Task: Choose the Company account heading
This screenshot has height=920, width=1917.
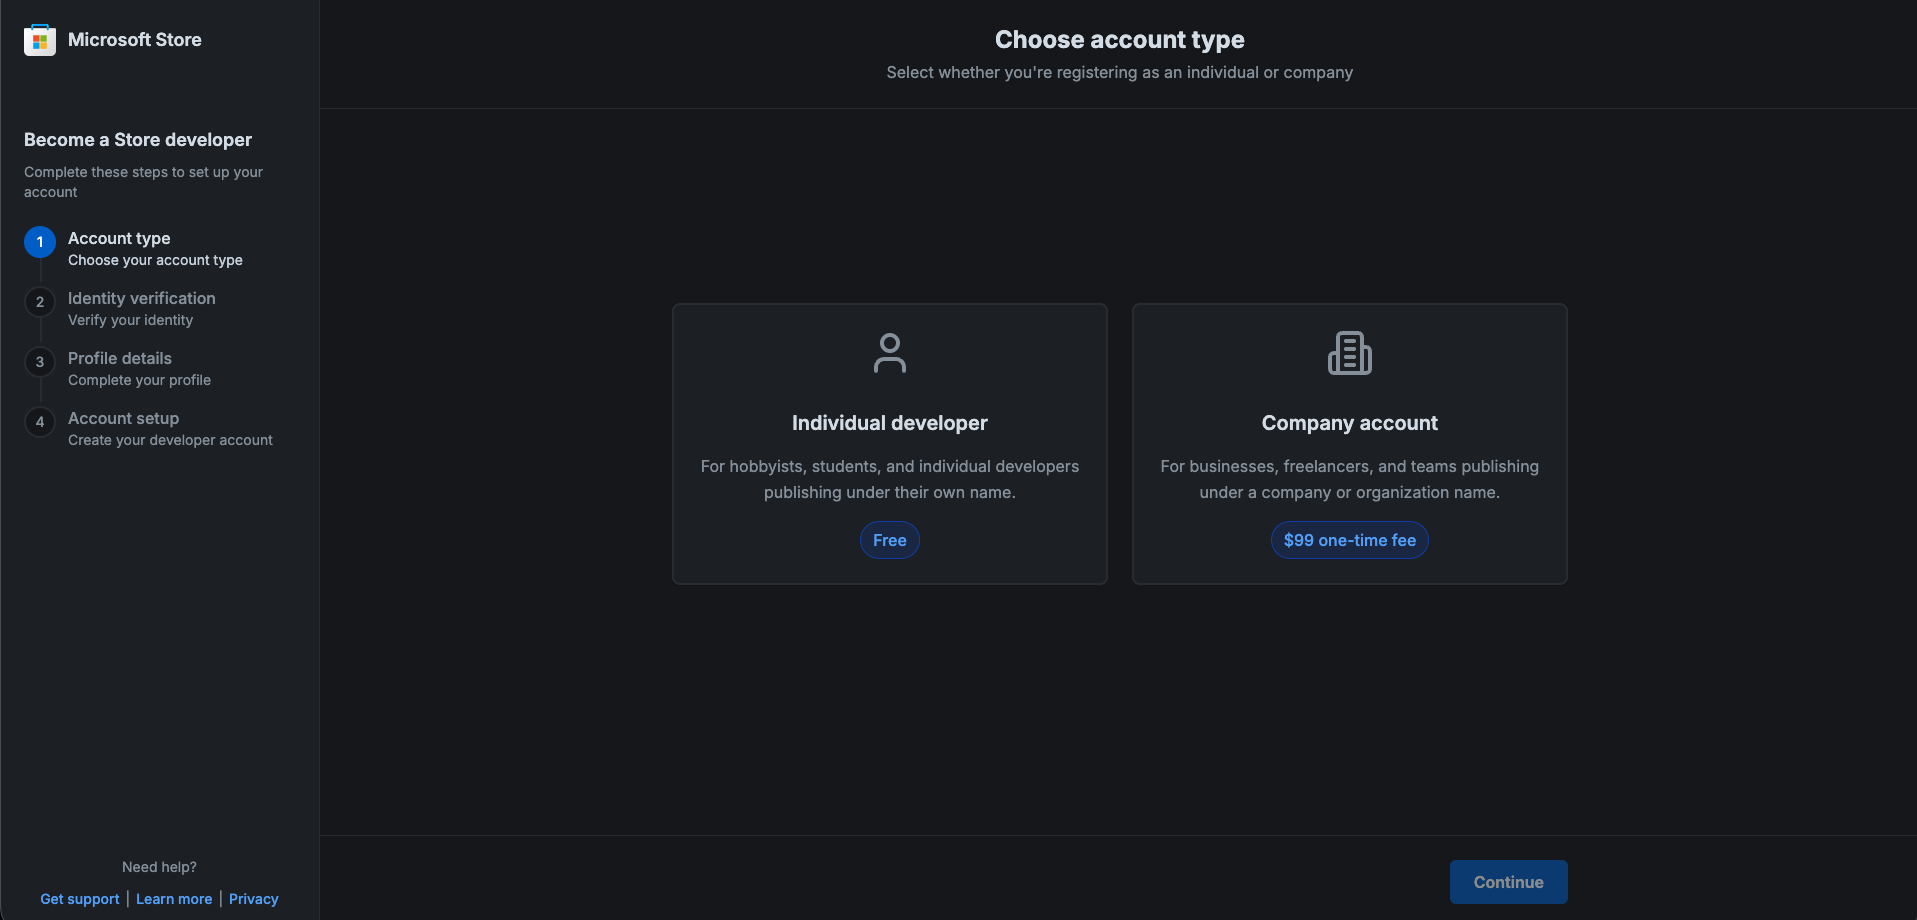Action: point(1350,423)
